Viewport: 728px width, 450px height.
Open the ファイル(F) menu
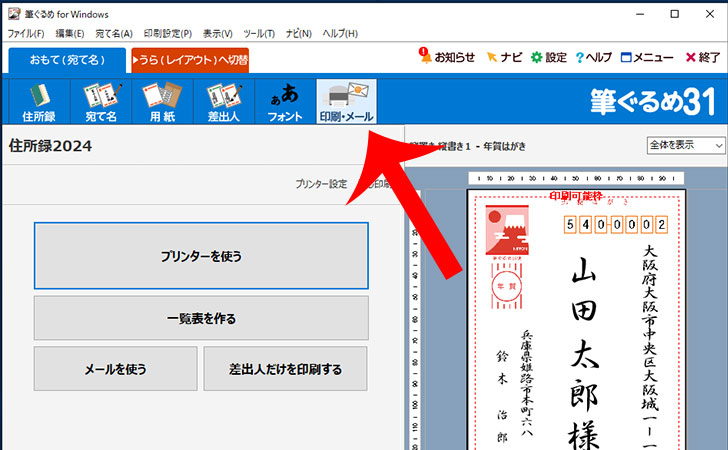point(26,33)
